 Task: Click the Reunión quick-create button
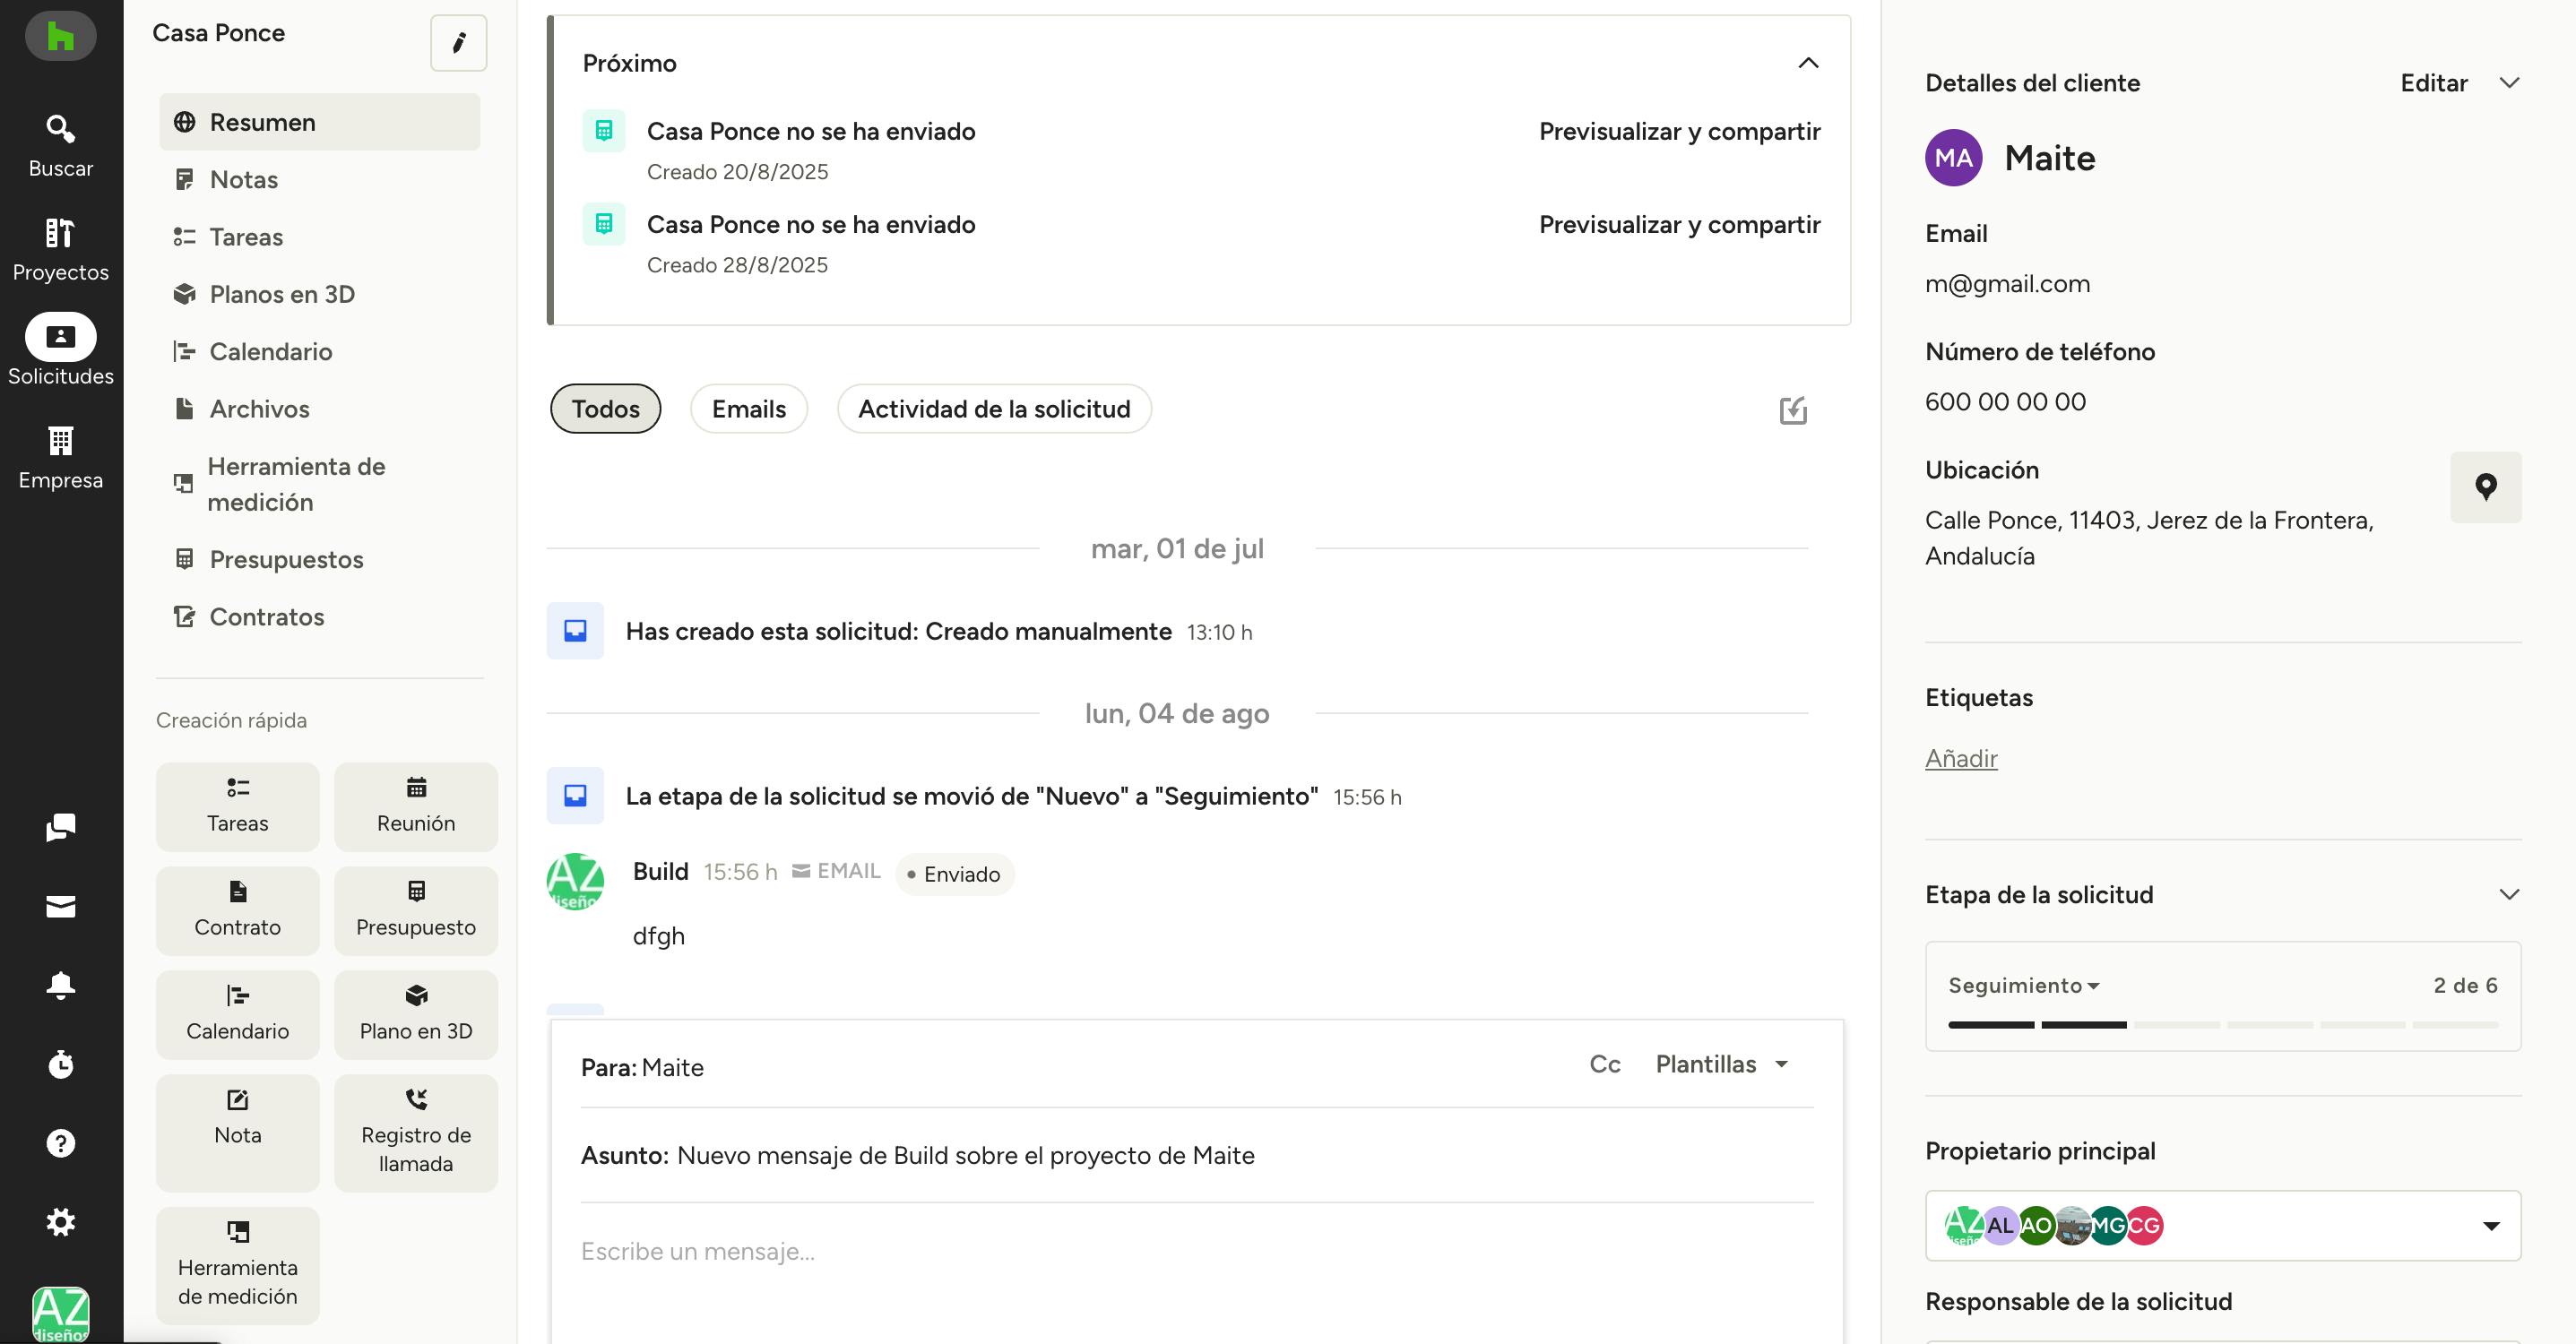[415, 806]
